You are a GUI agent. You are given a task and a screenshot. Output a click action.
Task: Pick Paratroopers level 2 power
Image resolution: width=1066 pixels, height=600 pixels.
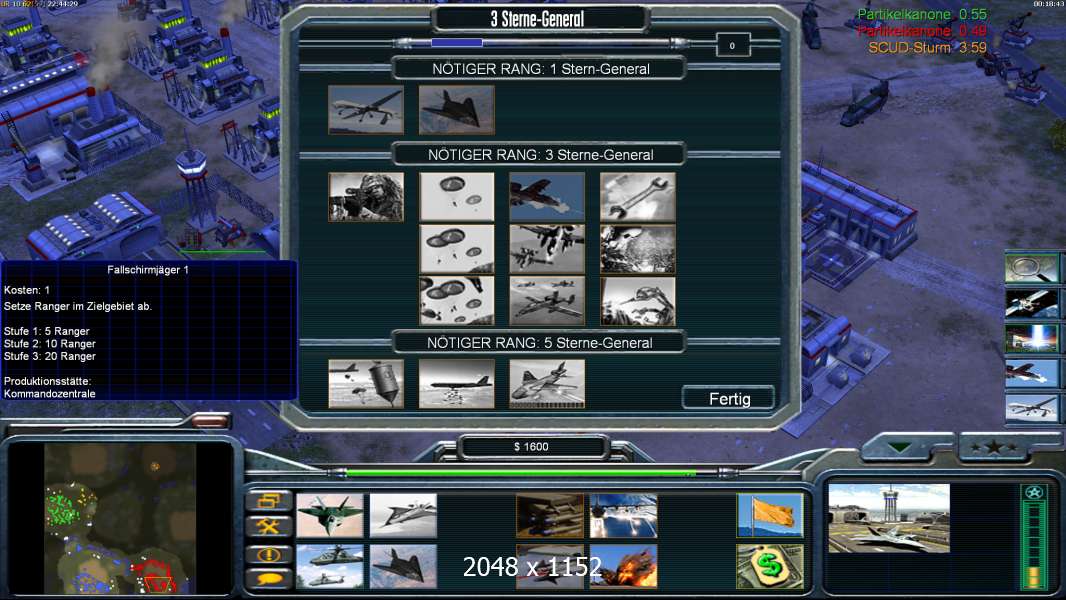(x=457, y=249)
